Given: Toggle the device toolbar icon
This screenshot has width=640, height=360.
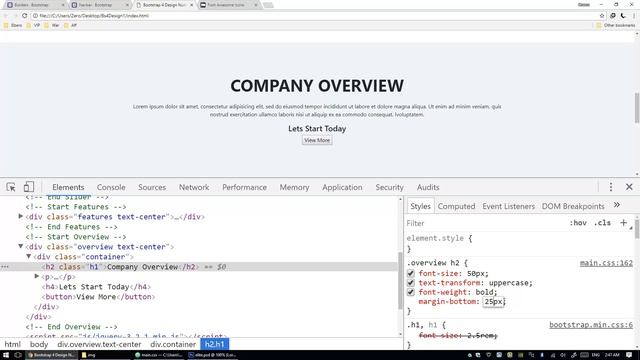Looking at the screenshot, I should (29, 187).
